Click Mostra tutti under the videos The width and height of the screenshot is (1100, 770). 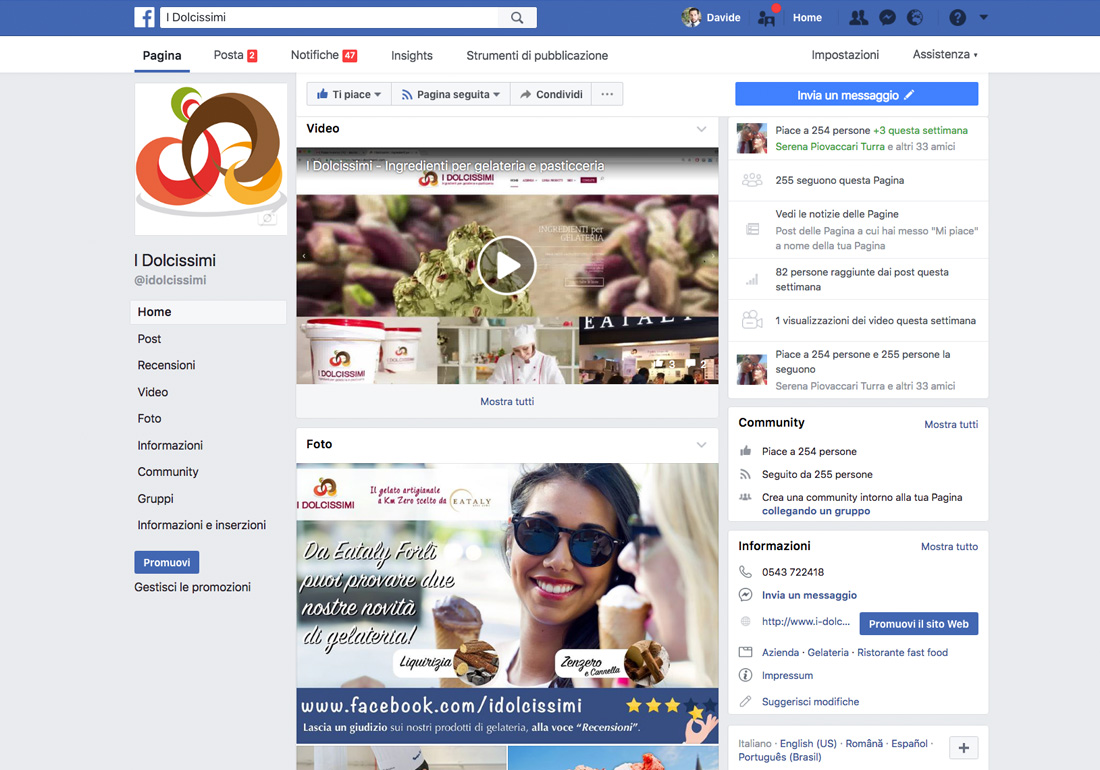(507, 401)
